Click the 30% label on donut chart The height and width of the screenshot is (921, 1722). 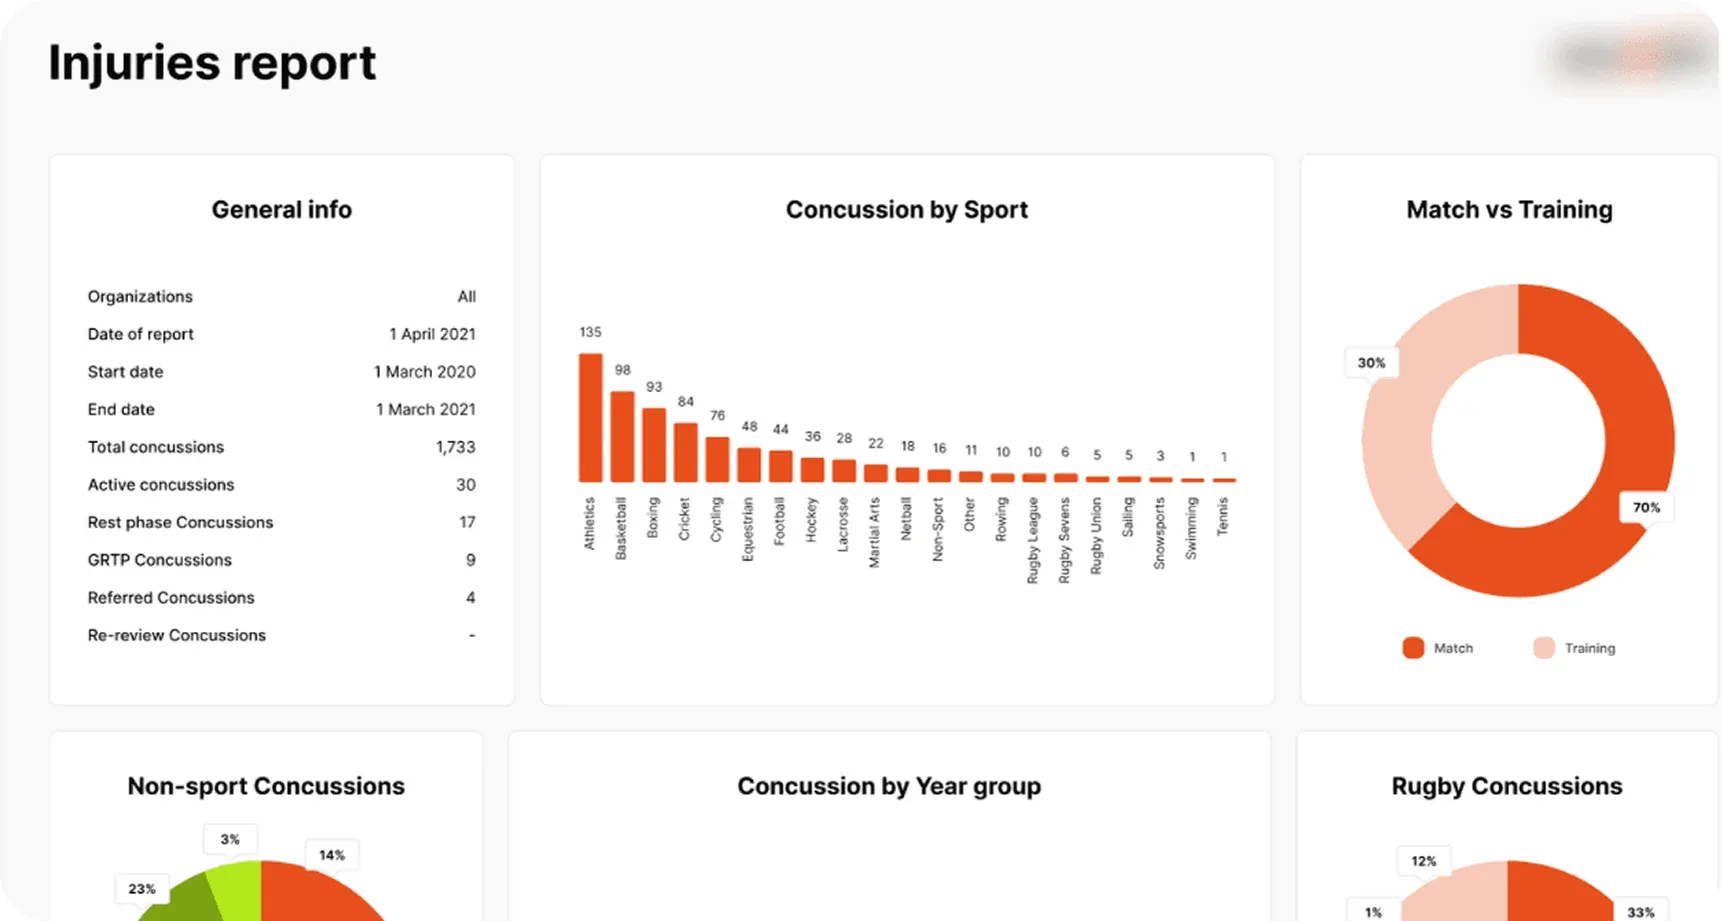point(1371,363)
